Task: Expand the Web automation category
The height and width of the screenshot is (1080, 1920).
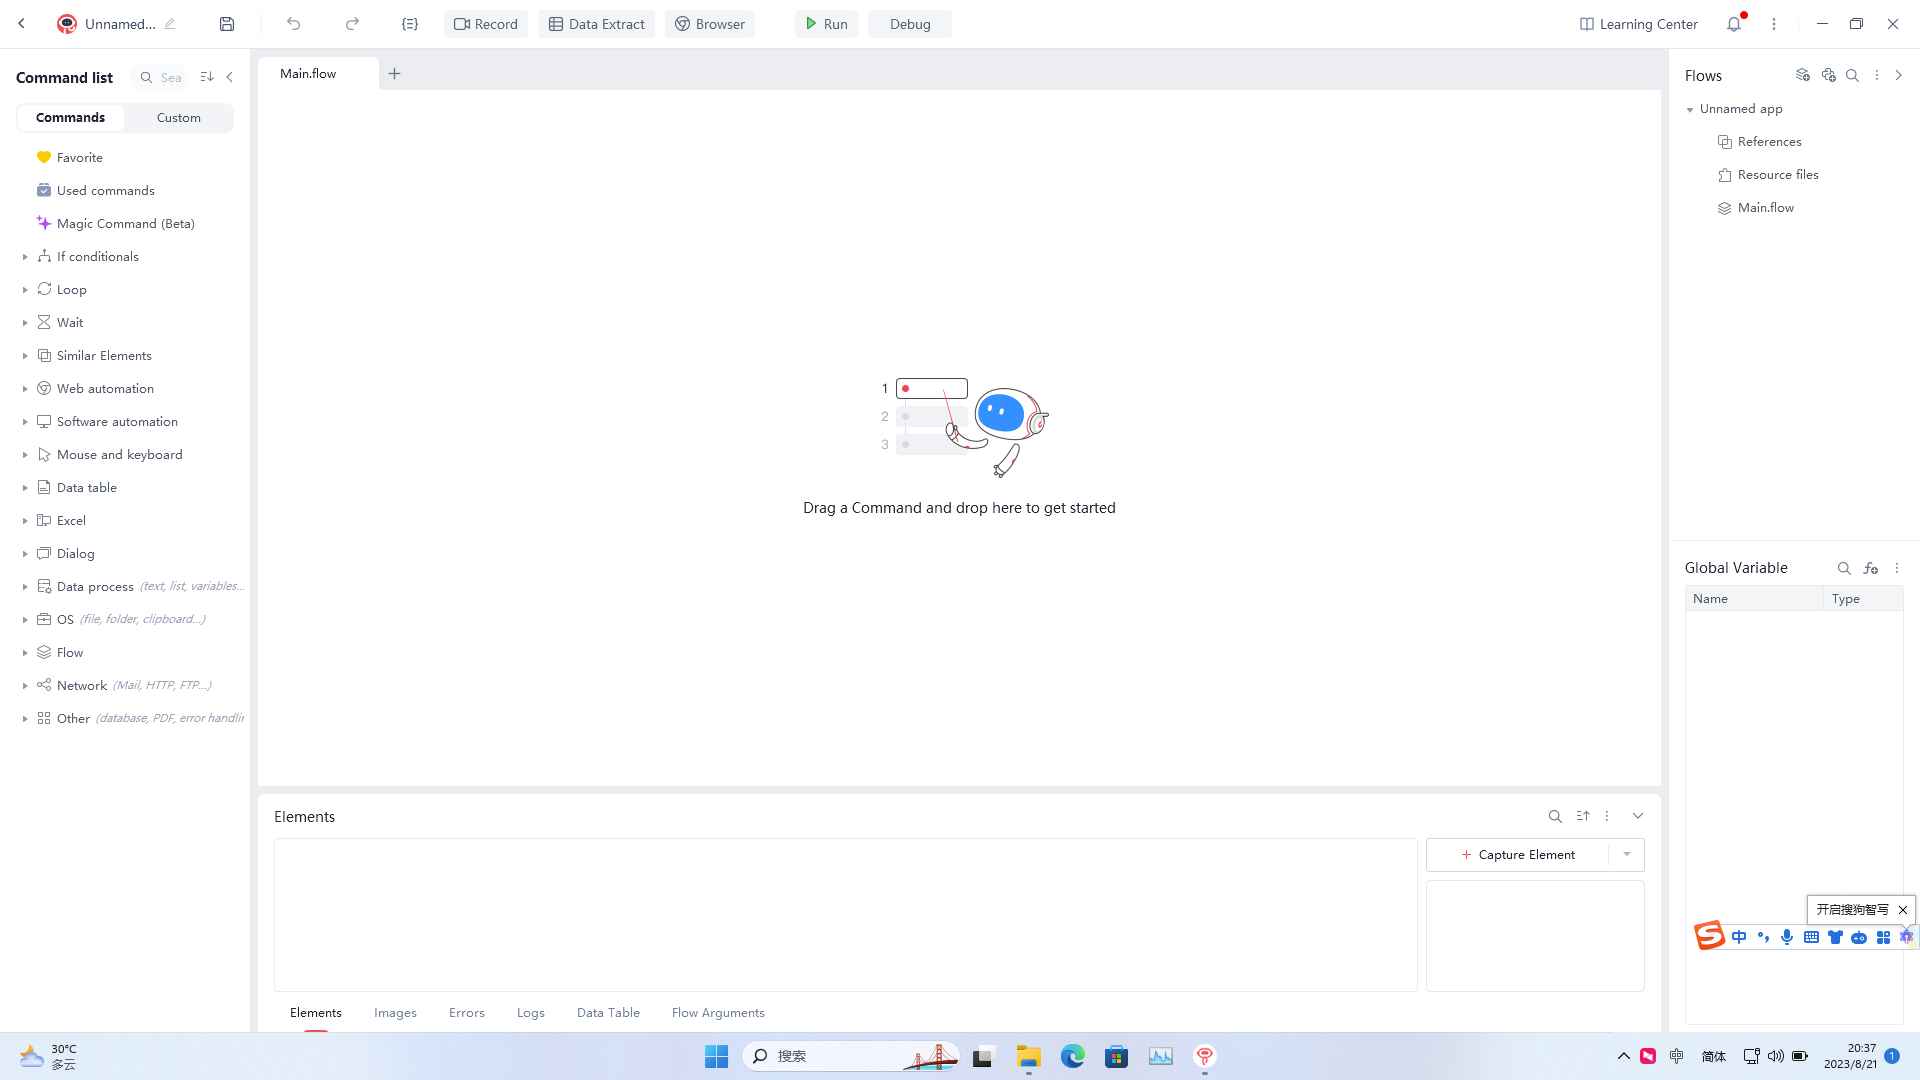Action: click(25, 389)
